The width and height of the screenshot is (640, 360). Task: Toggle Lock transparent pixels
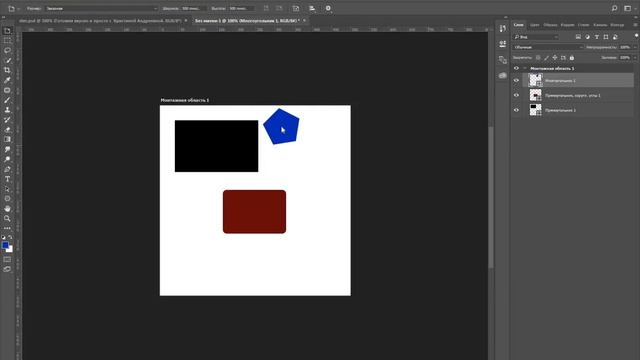coord(538,58)
